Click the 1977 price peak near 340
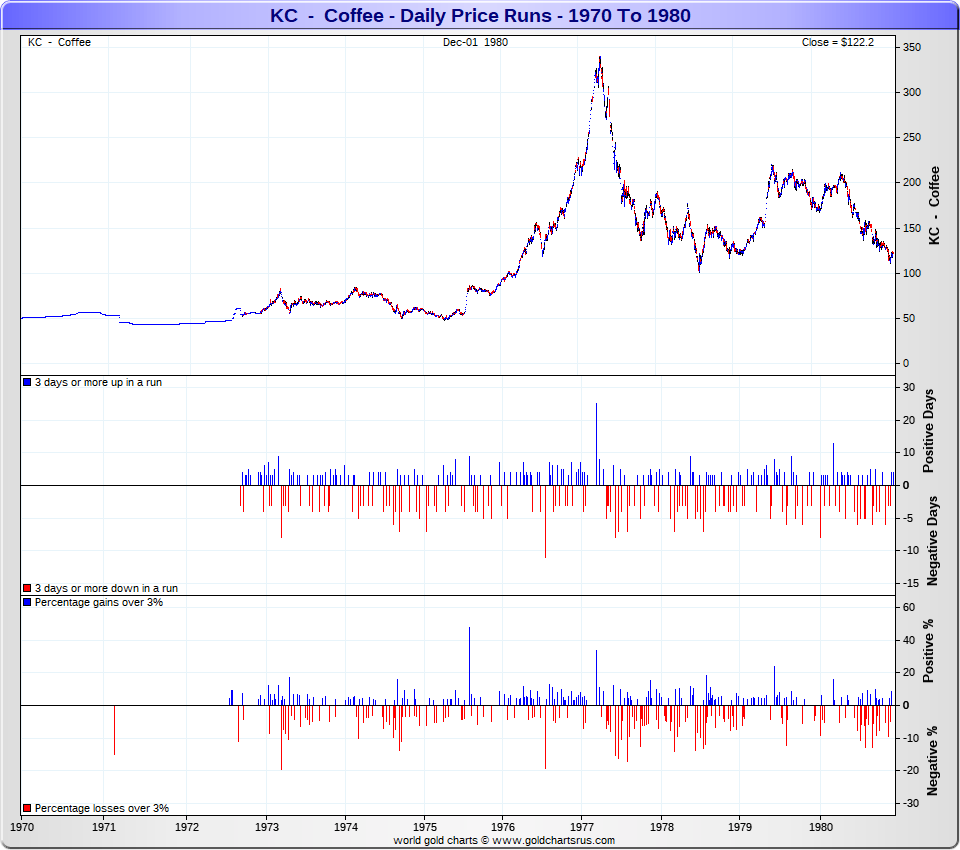This screenshot has width=960, height=850. (600, 59)
